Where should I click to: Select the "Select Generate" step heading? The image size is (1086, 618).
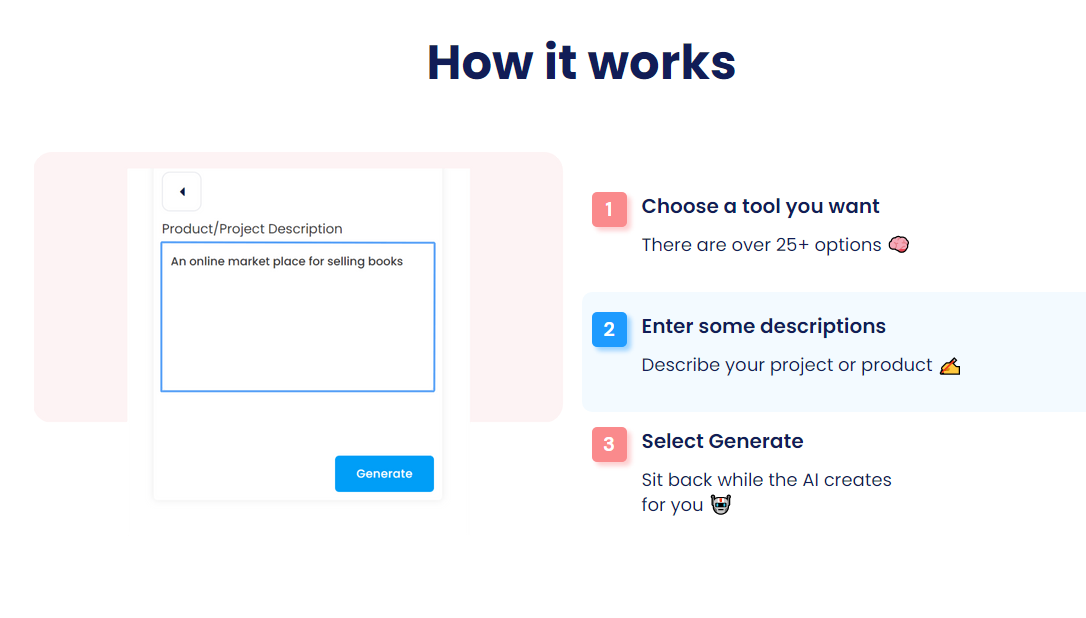(722, 442)
